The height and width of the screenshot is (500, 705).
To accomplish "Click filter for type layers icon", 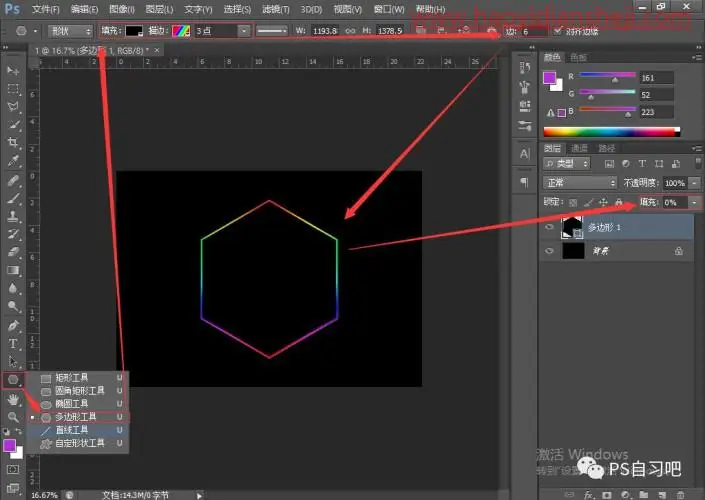I will (x=642, y=164).
